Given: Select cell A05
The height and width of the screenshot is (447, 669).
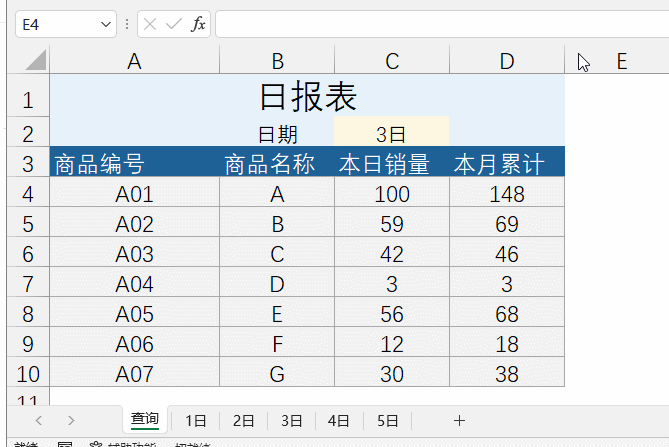Looking at the screenshot, I should click(134, 312).
